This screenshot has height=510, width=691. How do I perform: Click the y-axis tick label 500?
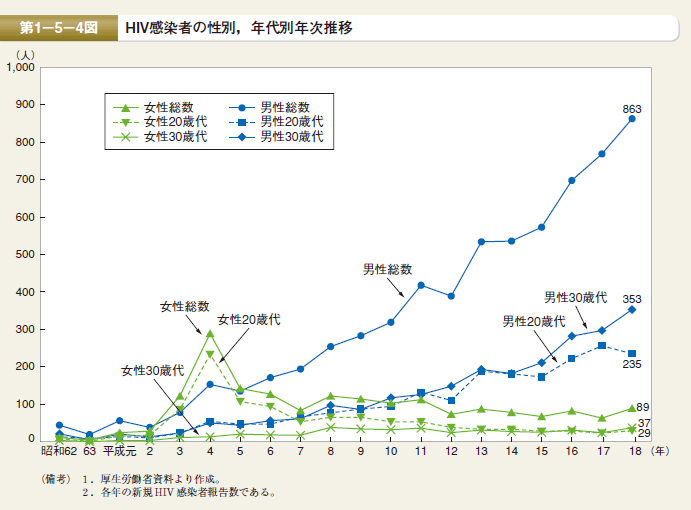click(25, 254)
